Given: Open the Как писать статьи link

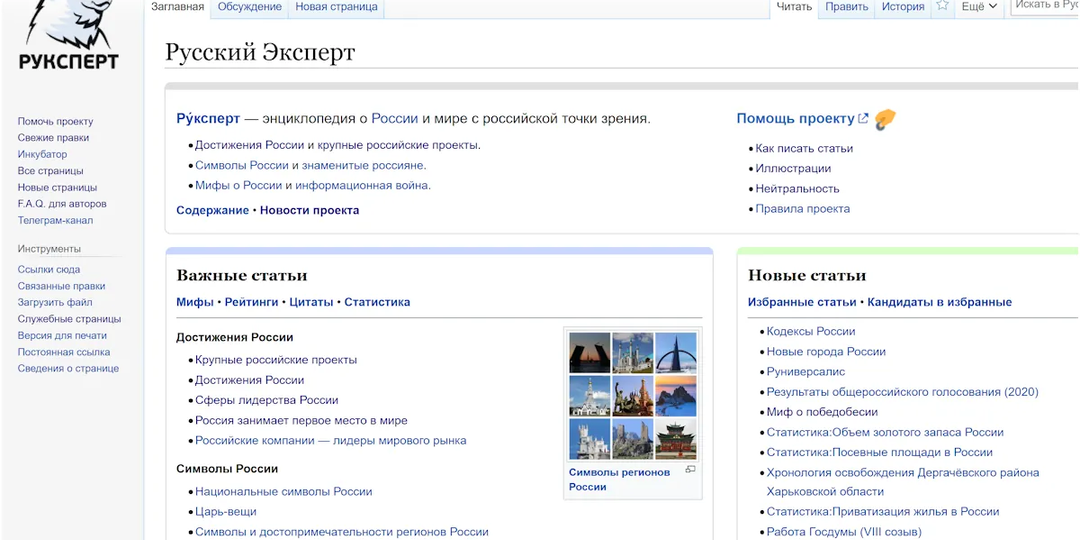Looking at the screenshot, I should 804,148.
